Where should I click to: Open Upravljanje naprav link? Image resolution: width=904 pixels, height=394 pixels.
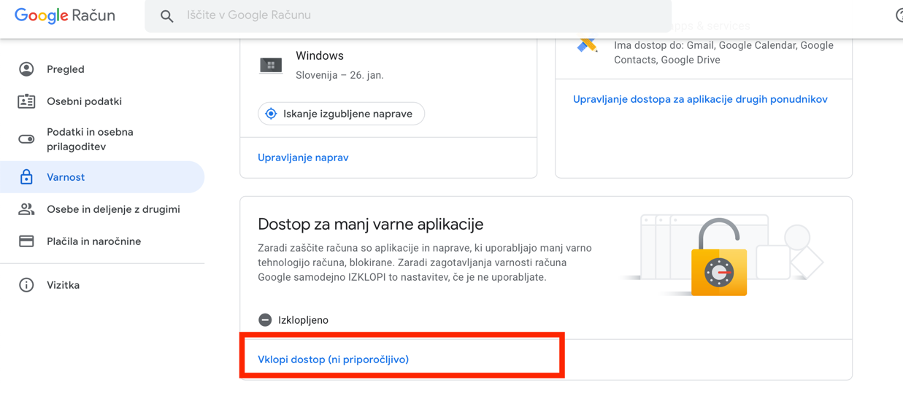coord(303,157)
